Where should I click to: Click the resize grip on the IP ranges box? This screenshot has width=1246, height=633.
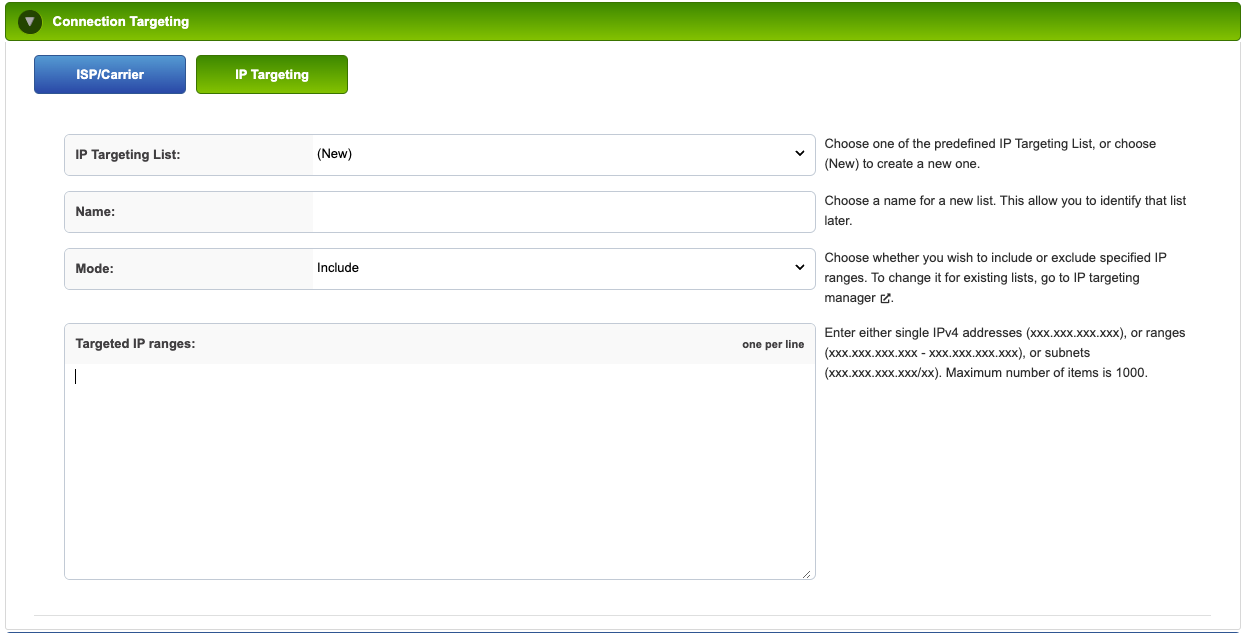click(x=806, y=572)
